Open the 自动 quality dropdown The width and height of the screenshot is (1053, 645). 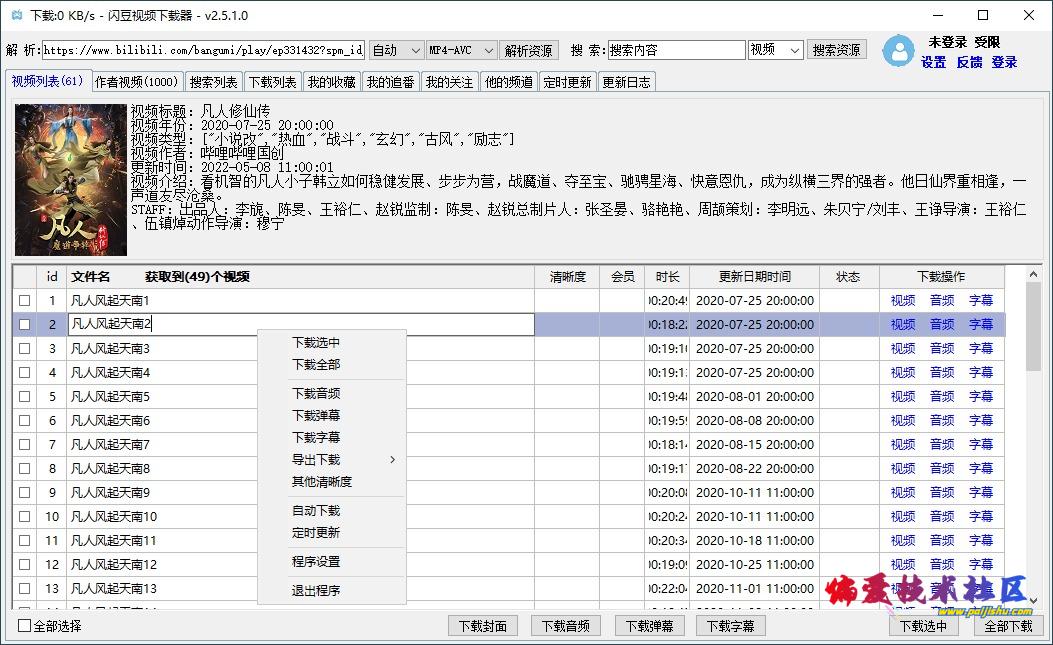[396, 50]
